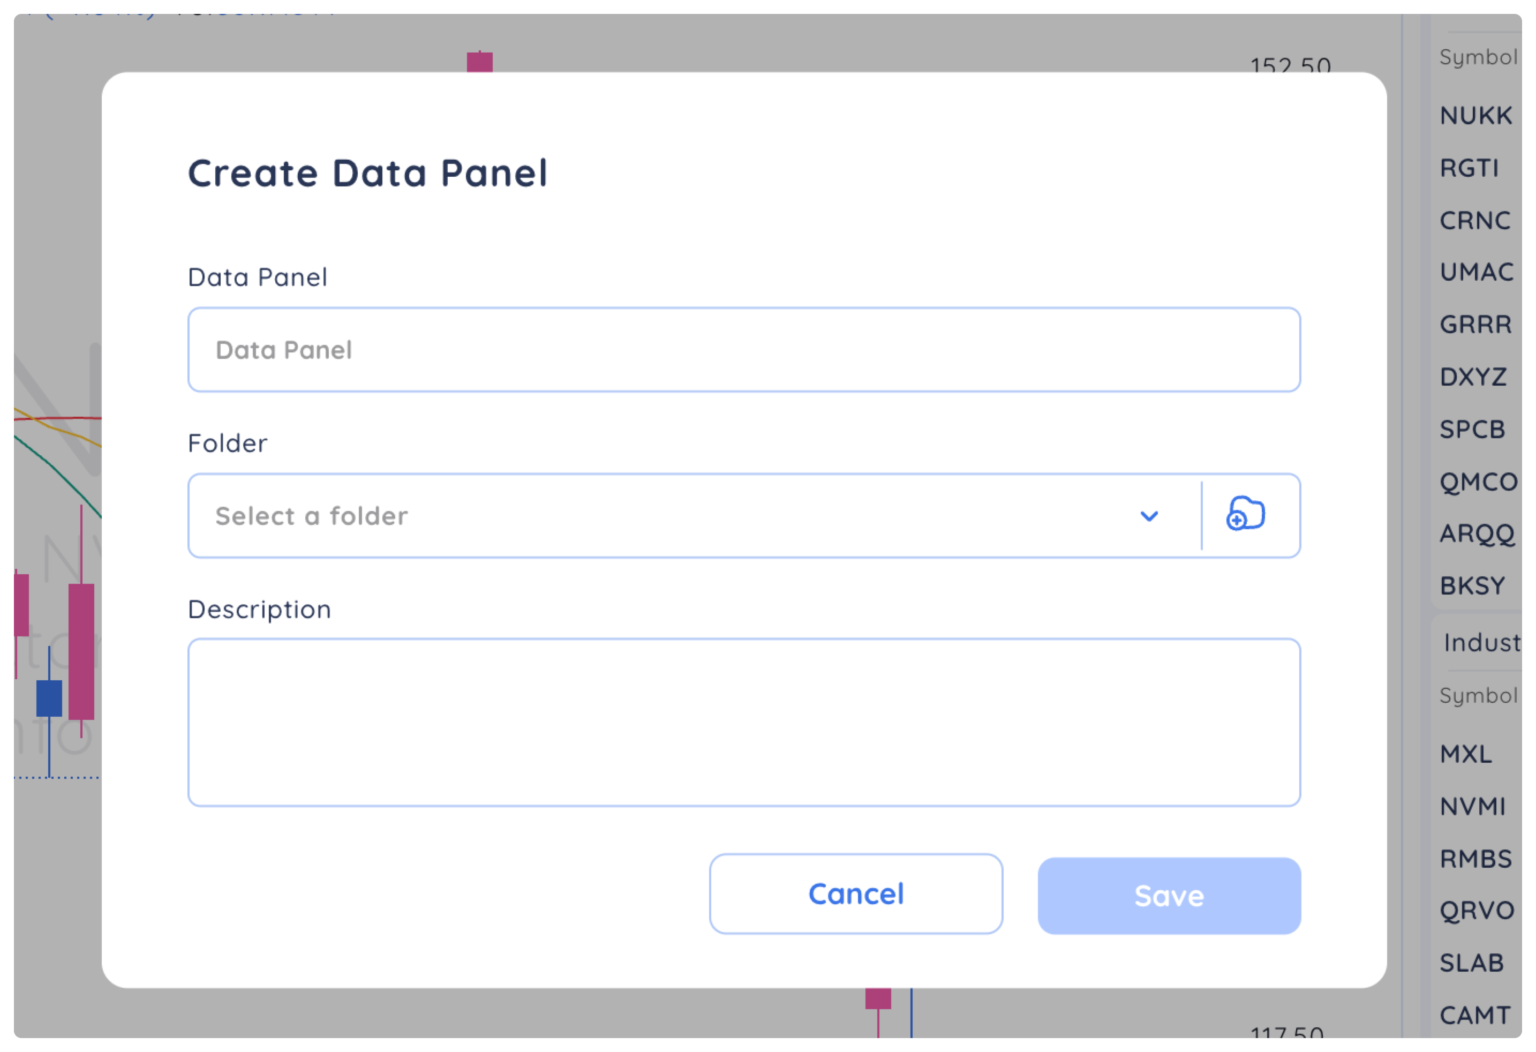Click the create new folder icon
This screenshot has width=1536, height=1052.
coord(1246,515)
